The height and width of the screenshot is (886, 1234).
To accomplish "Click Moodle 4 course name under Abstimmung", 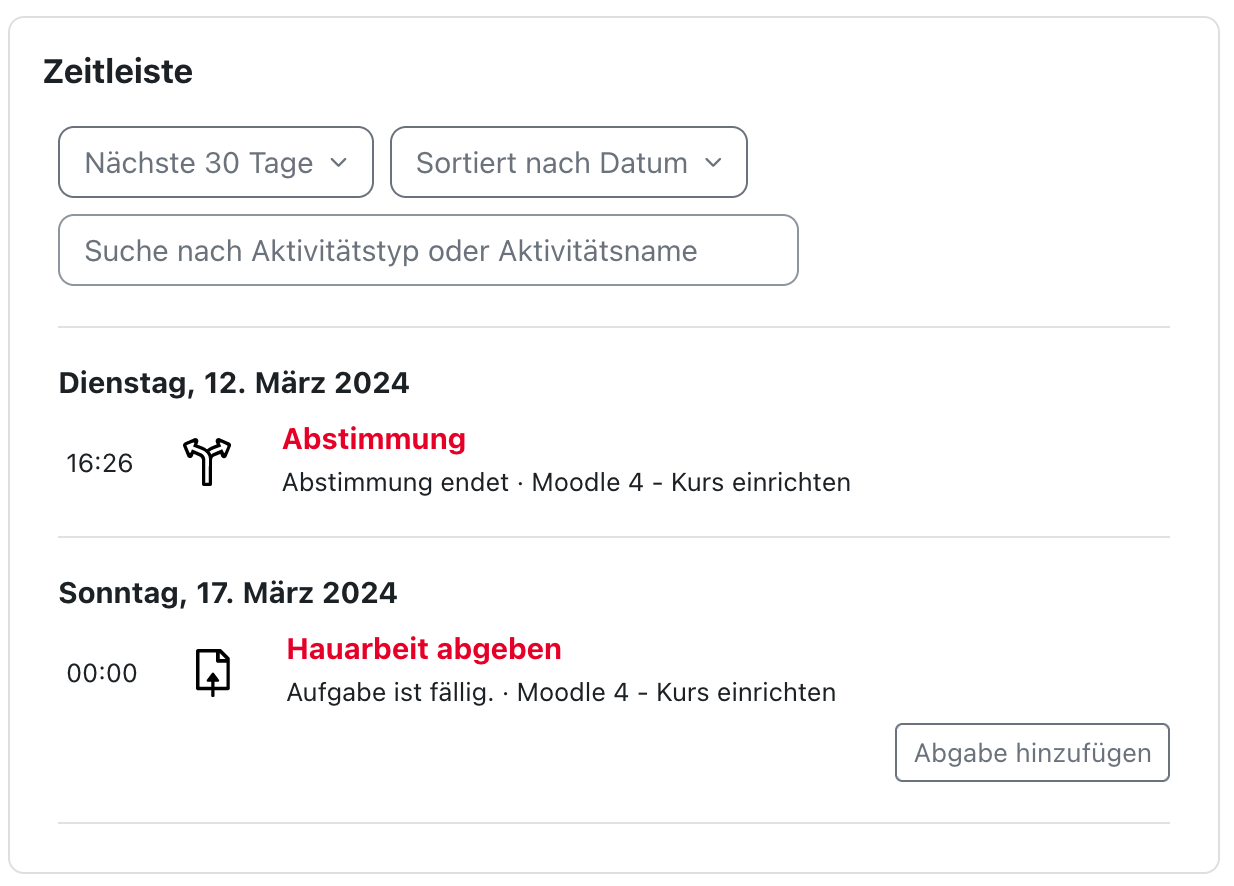I will [691, 483].
